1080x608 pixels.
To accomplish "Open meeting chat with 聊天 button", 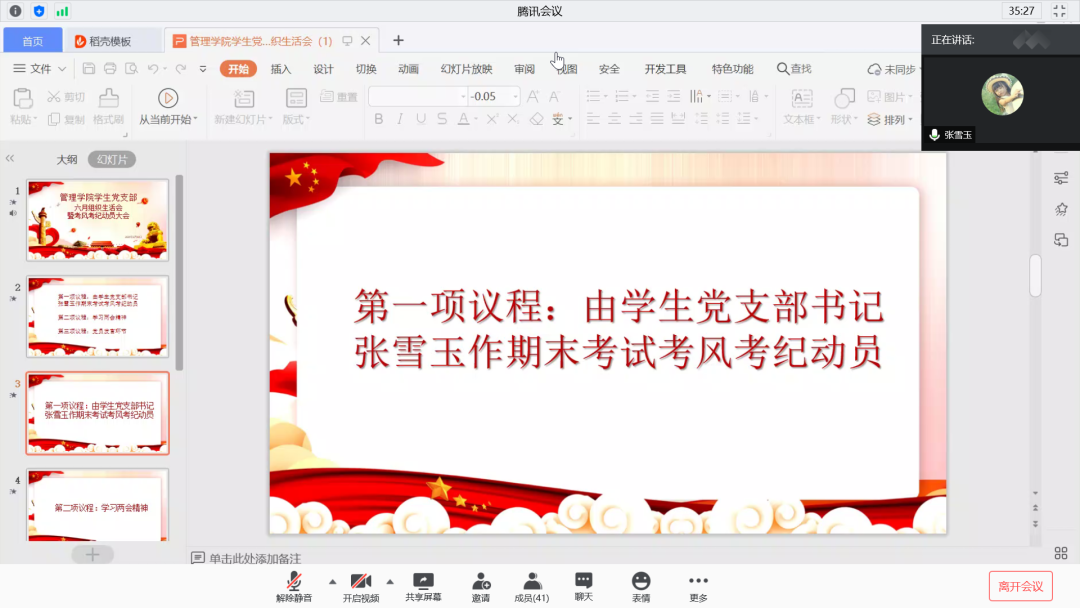I will (x=583, y=585).
